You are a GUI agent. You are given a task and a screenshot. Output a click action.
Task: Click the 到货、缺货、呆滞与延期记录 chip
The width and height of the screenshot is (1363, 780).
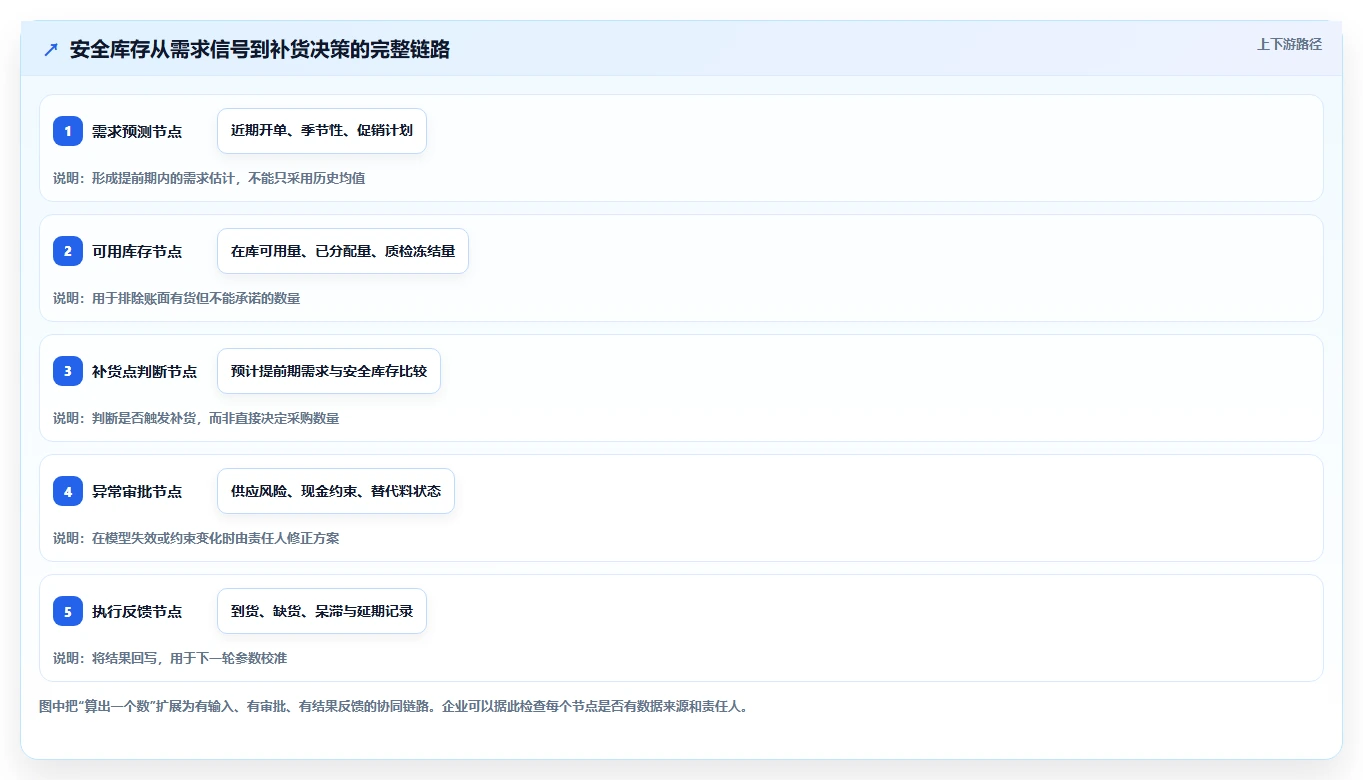tap(322, 611)
